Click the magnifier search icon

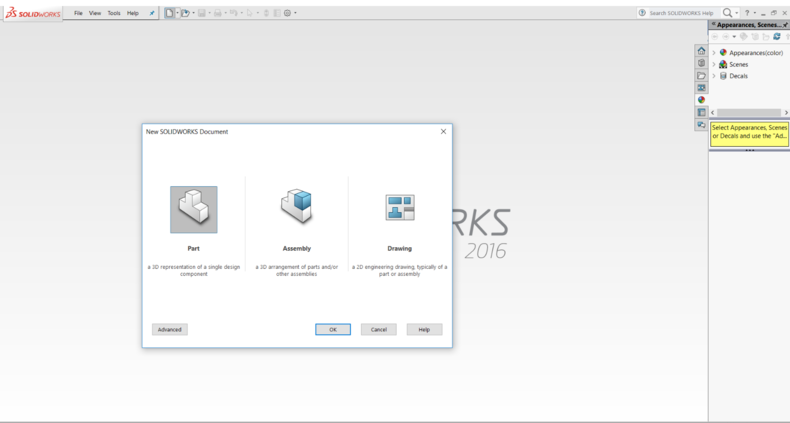727,13
